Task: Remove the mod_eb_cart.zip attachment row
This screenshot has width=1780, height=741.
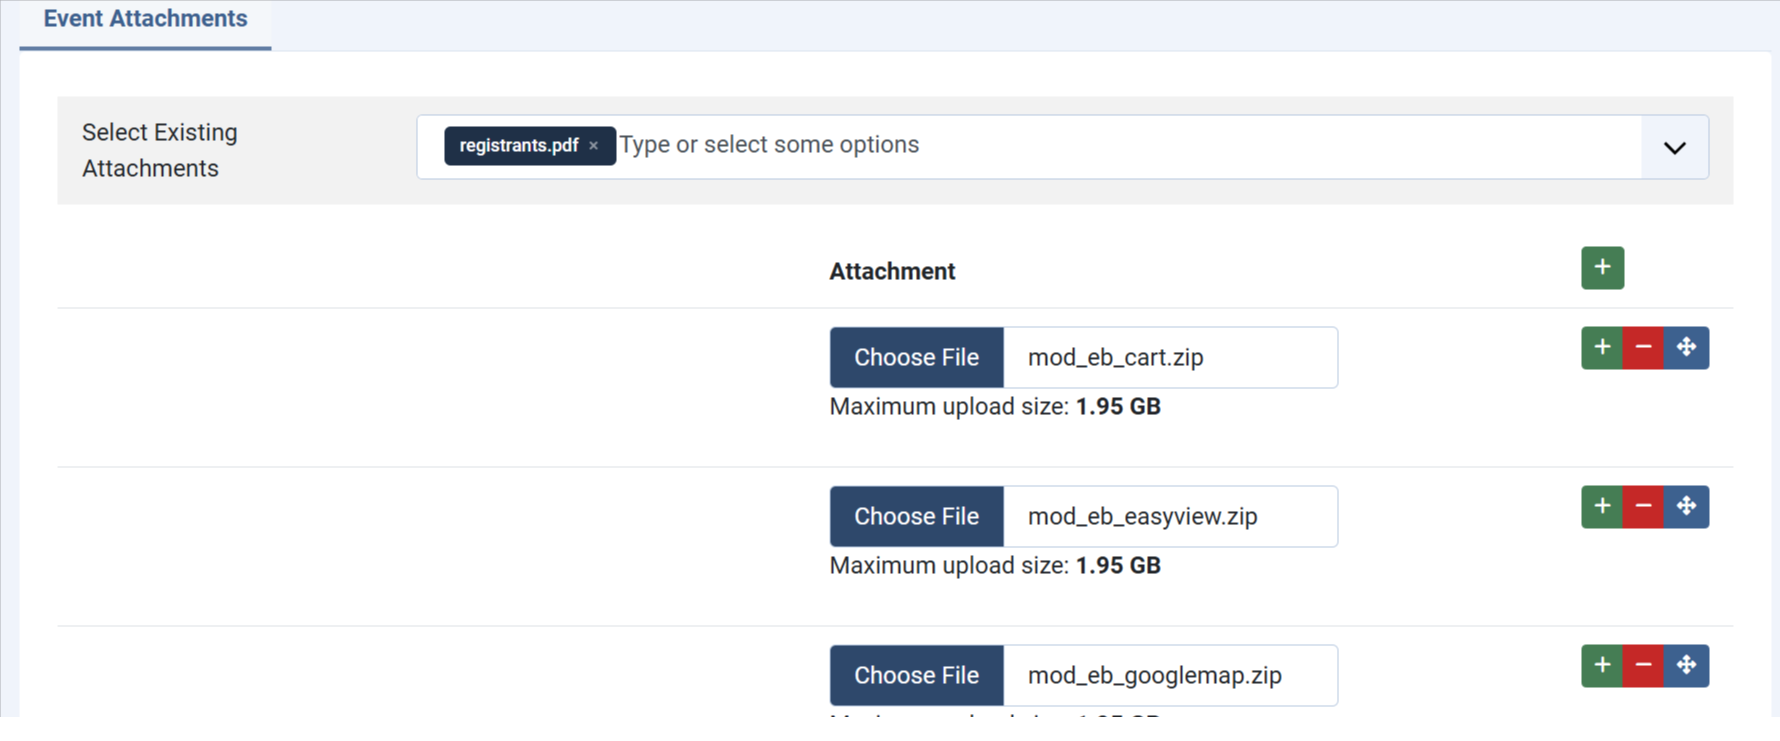Action: (1643, 348)
